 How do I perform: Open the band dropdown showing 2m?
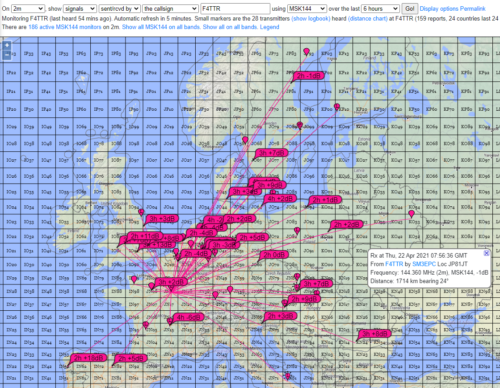28,9
